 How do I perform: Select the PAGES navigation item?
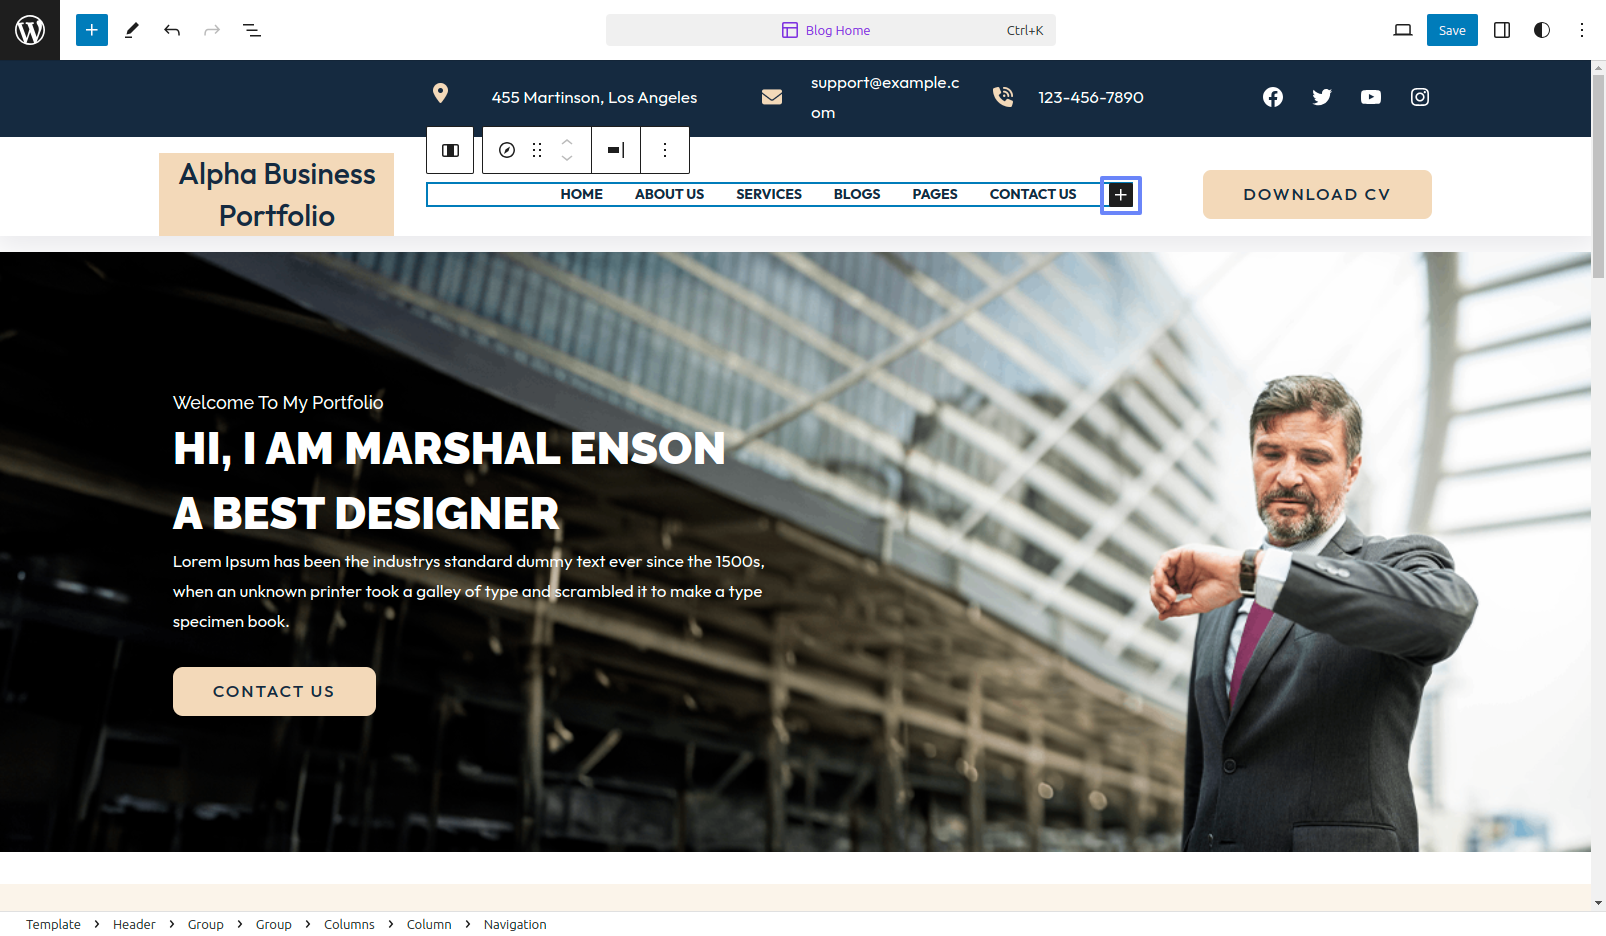tap(935, 194)
